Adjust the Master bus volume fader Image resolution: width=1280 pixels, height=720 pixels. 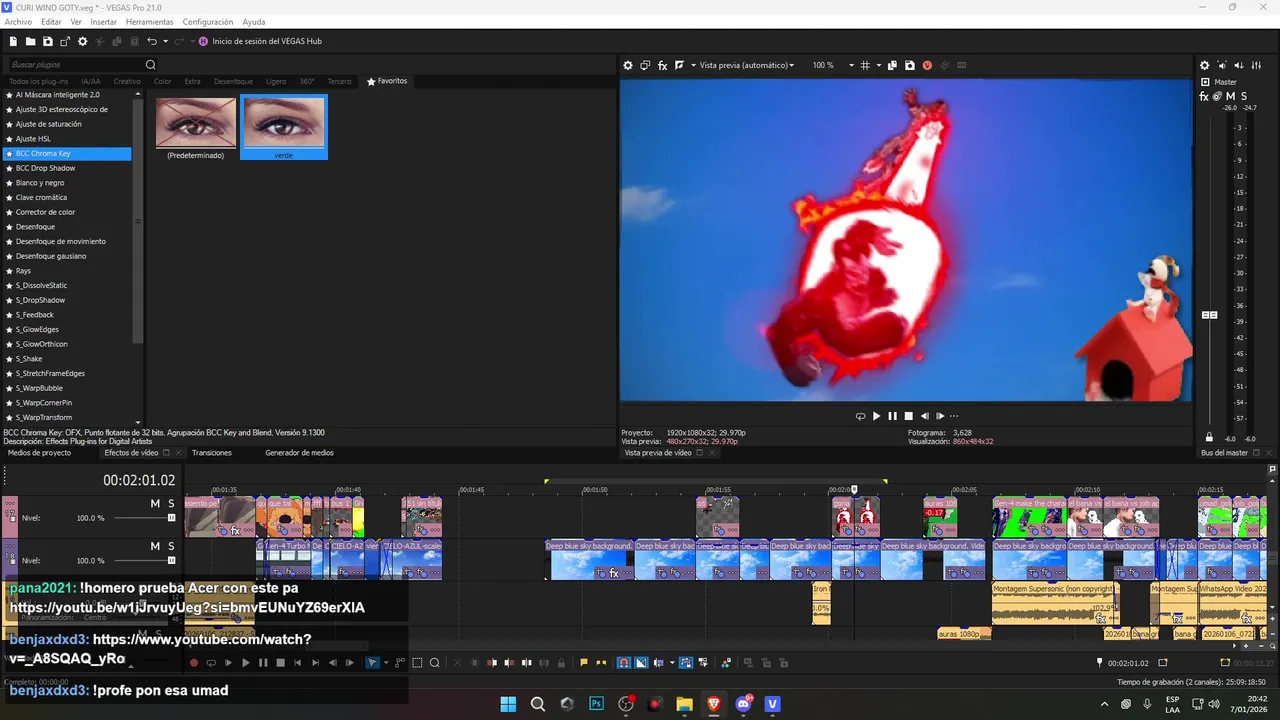[x=1209, y=315]
